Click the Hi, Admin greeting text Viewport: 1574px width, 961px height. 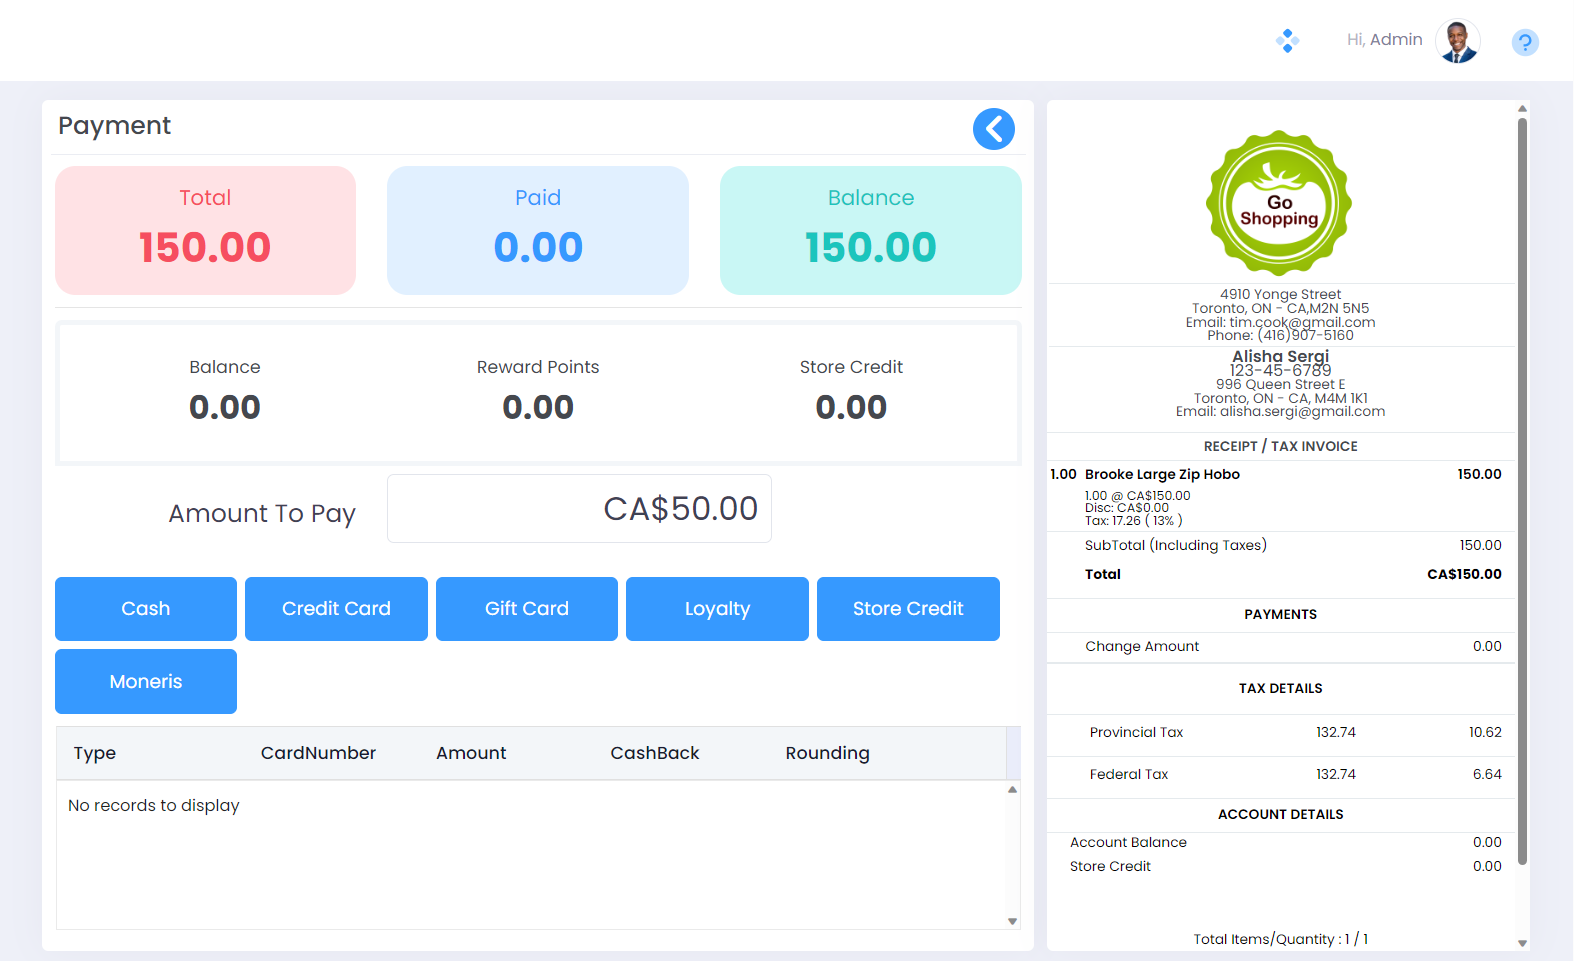pyautogui.click(x=1384, y=40)
